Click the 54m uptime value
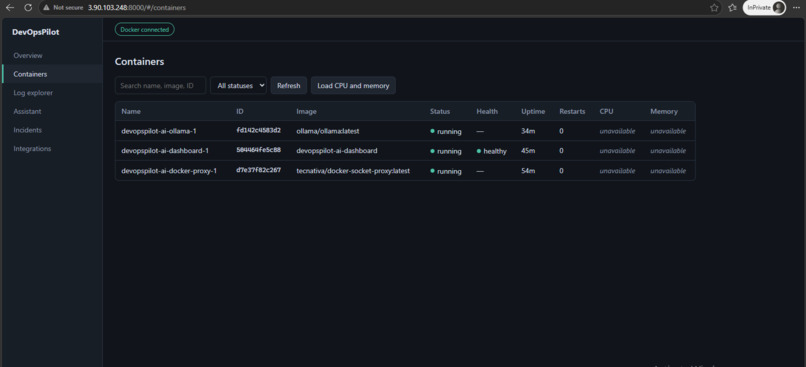 [x=528, y=171]
